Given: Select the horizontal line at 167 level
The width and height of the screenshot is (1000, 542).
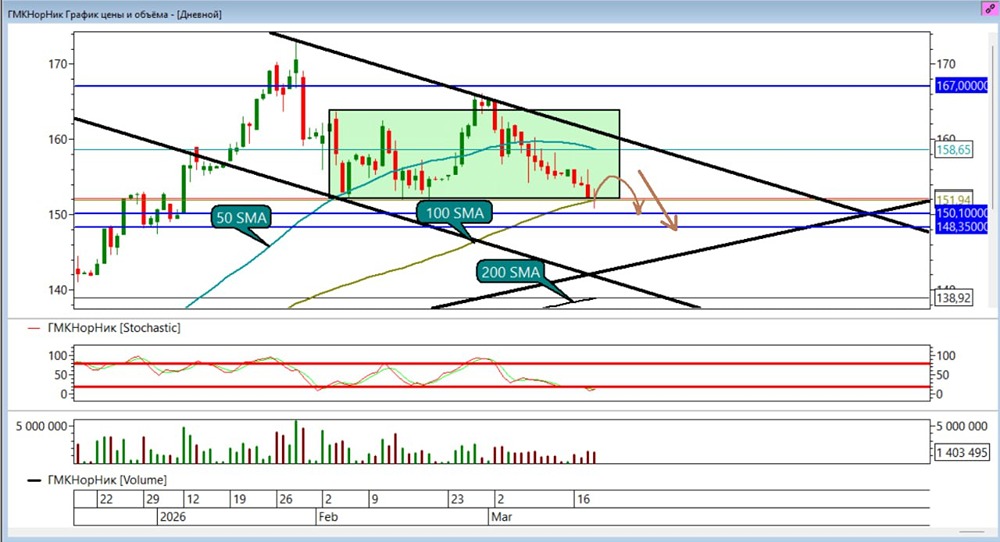Looking at the screenshot, I should click(x=501, y=85).
